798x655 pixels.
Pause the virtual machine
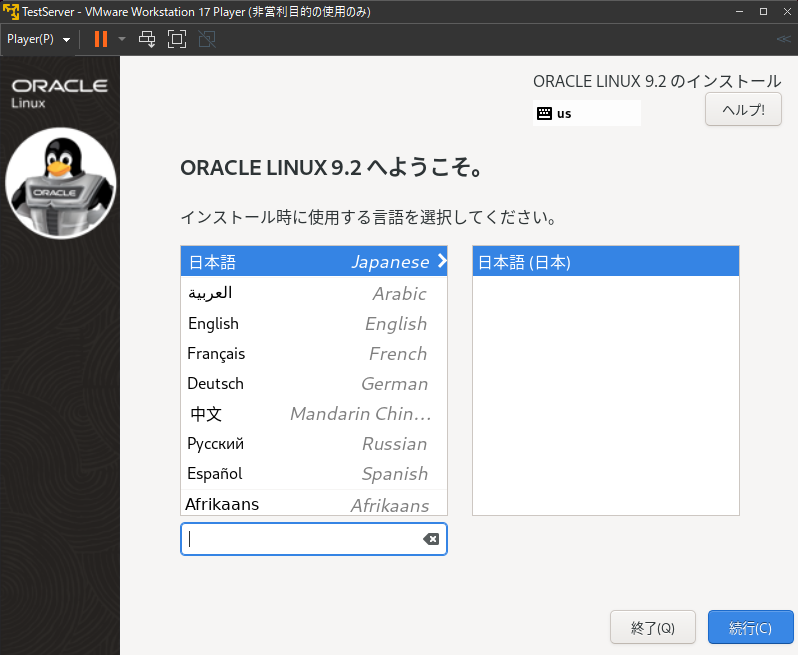pos(101,39)
